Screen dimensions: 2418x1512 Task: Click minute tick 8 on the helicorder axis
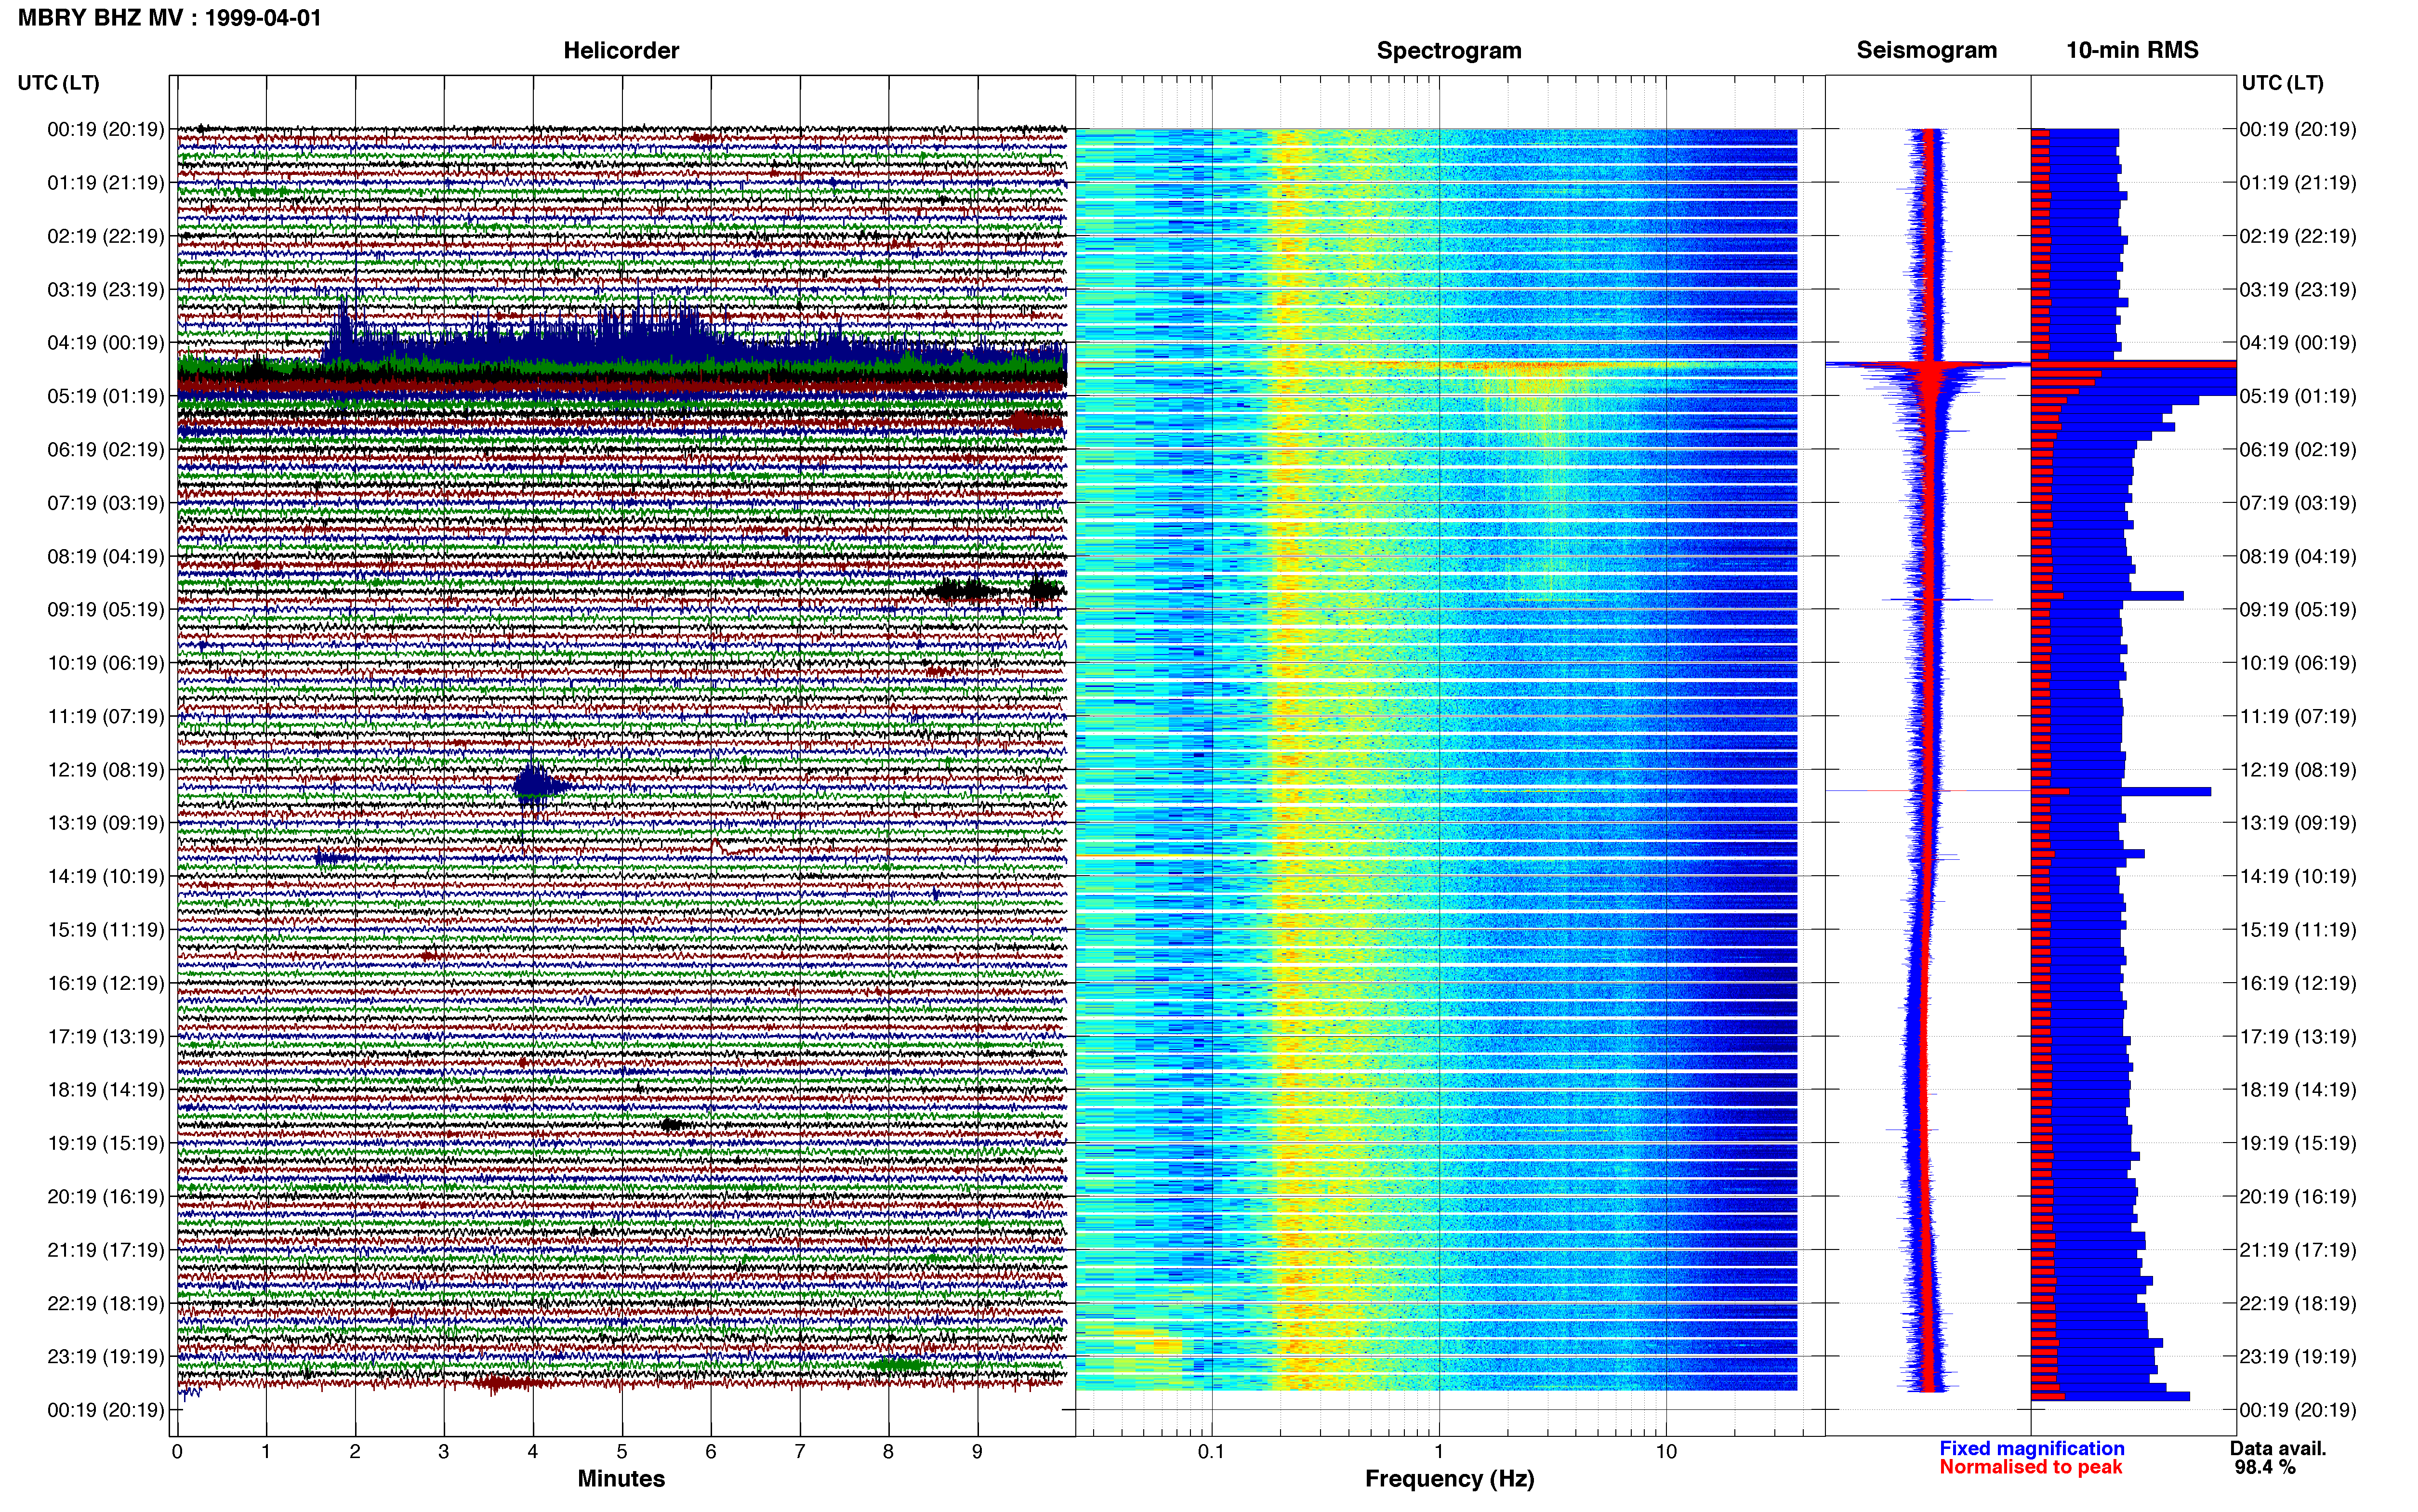tap(888, 1452)
